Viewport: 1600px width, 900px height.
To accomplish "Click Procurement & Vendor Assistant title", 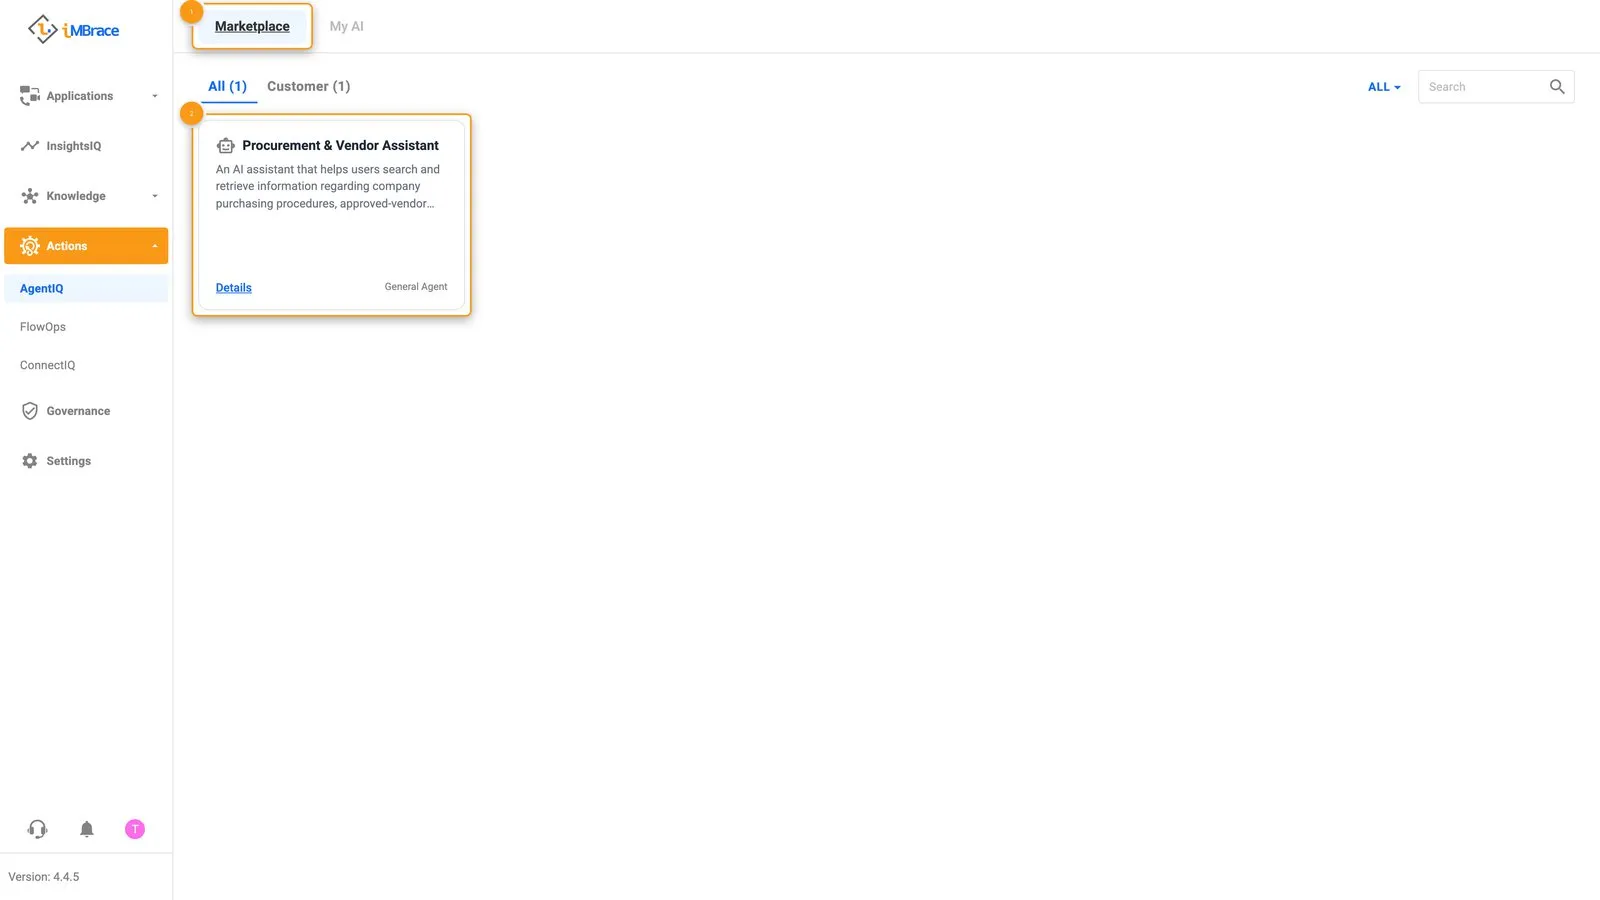I will pos(340,146).
